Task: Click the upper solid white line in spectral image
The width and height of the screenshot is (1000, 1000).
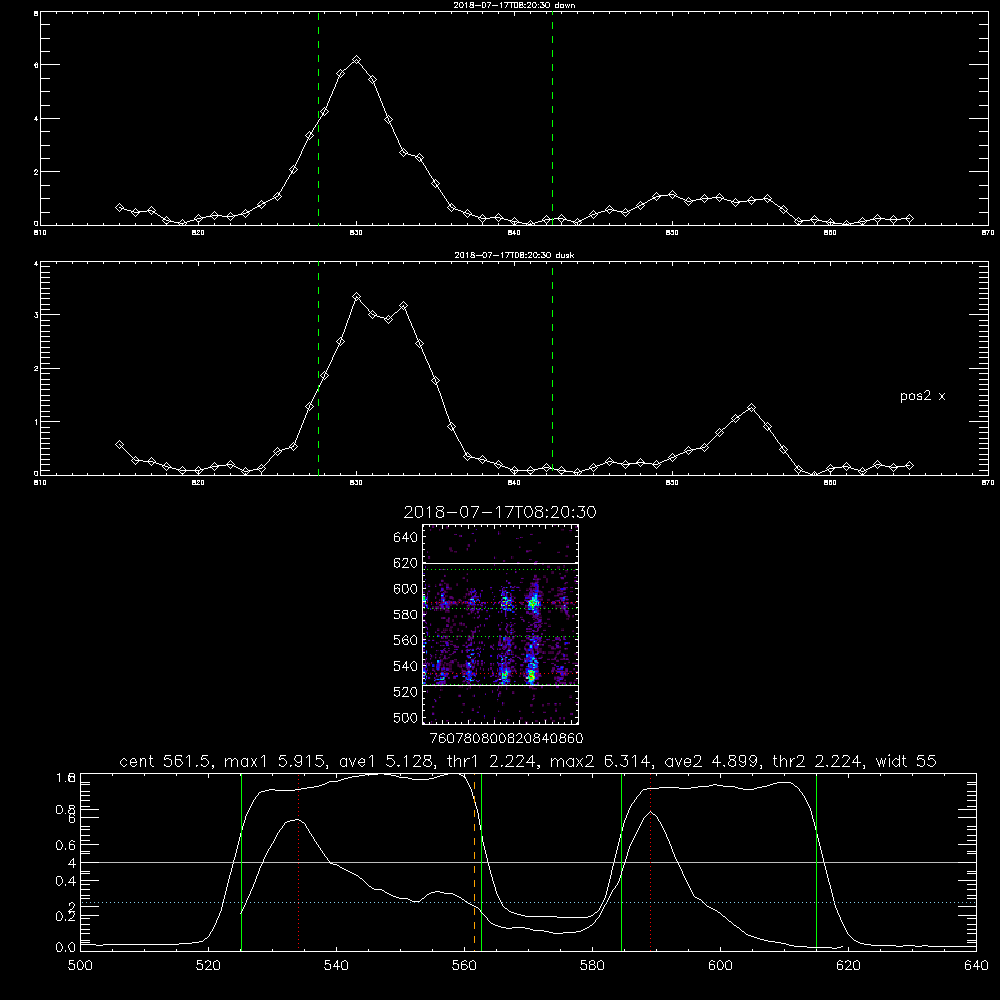Action: coord(501,563)
